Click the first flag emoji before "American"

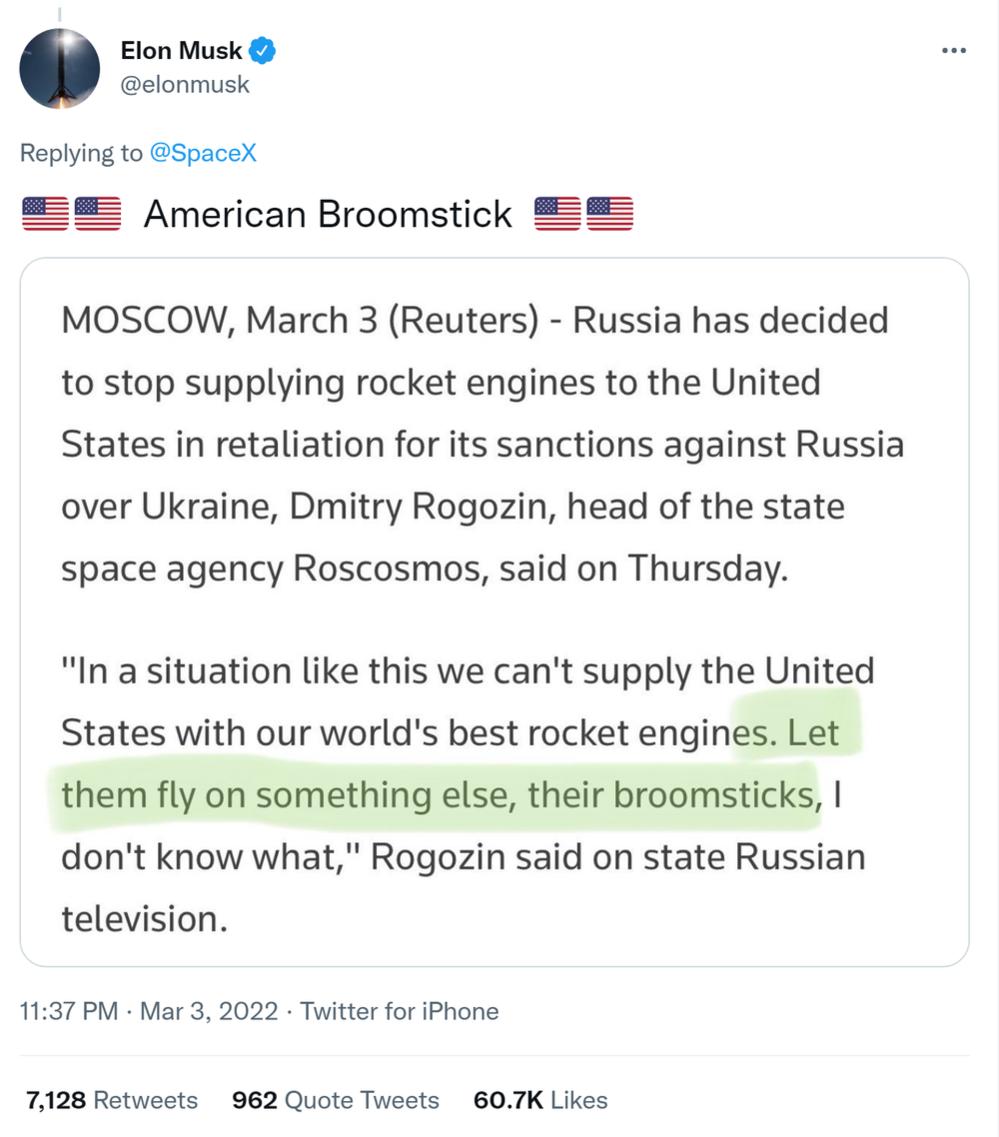point(46,214)
